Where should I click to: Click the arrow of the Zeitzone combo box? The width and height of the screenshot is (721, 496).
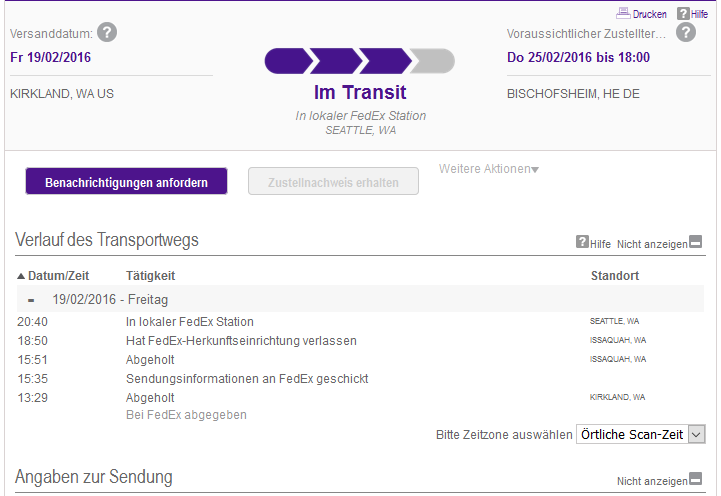coord(697,434)
